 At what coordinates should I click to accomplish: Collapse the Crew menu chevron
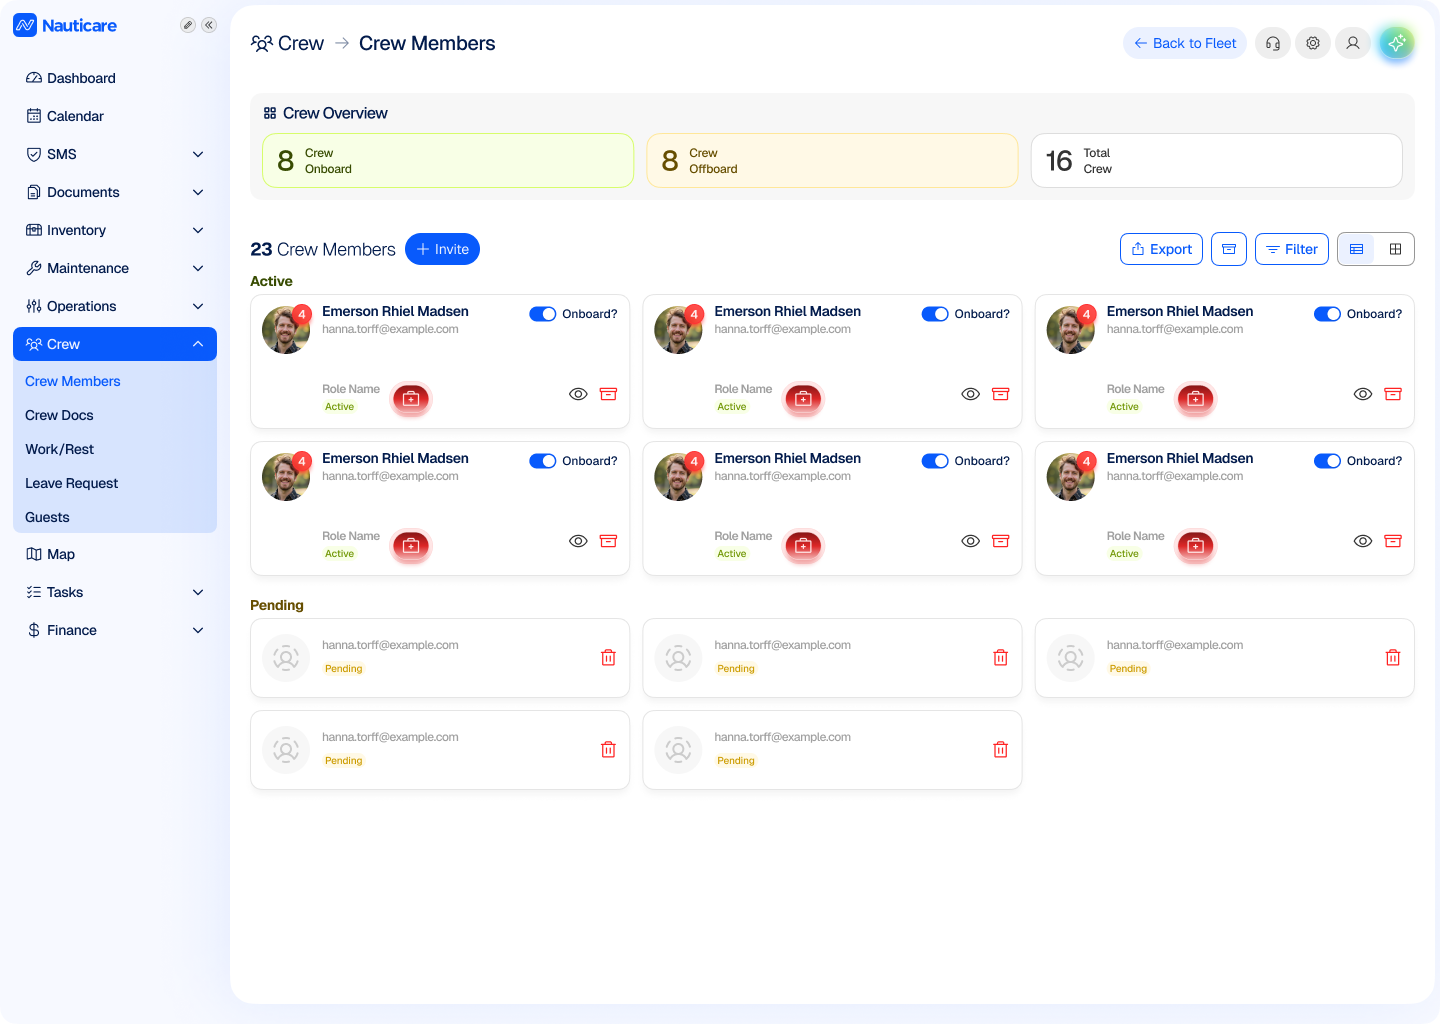point(198,344)
